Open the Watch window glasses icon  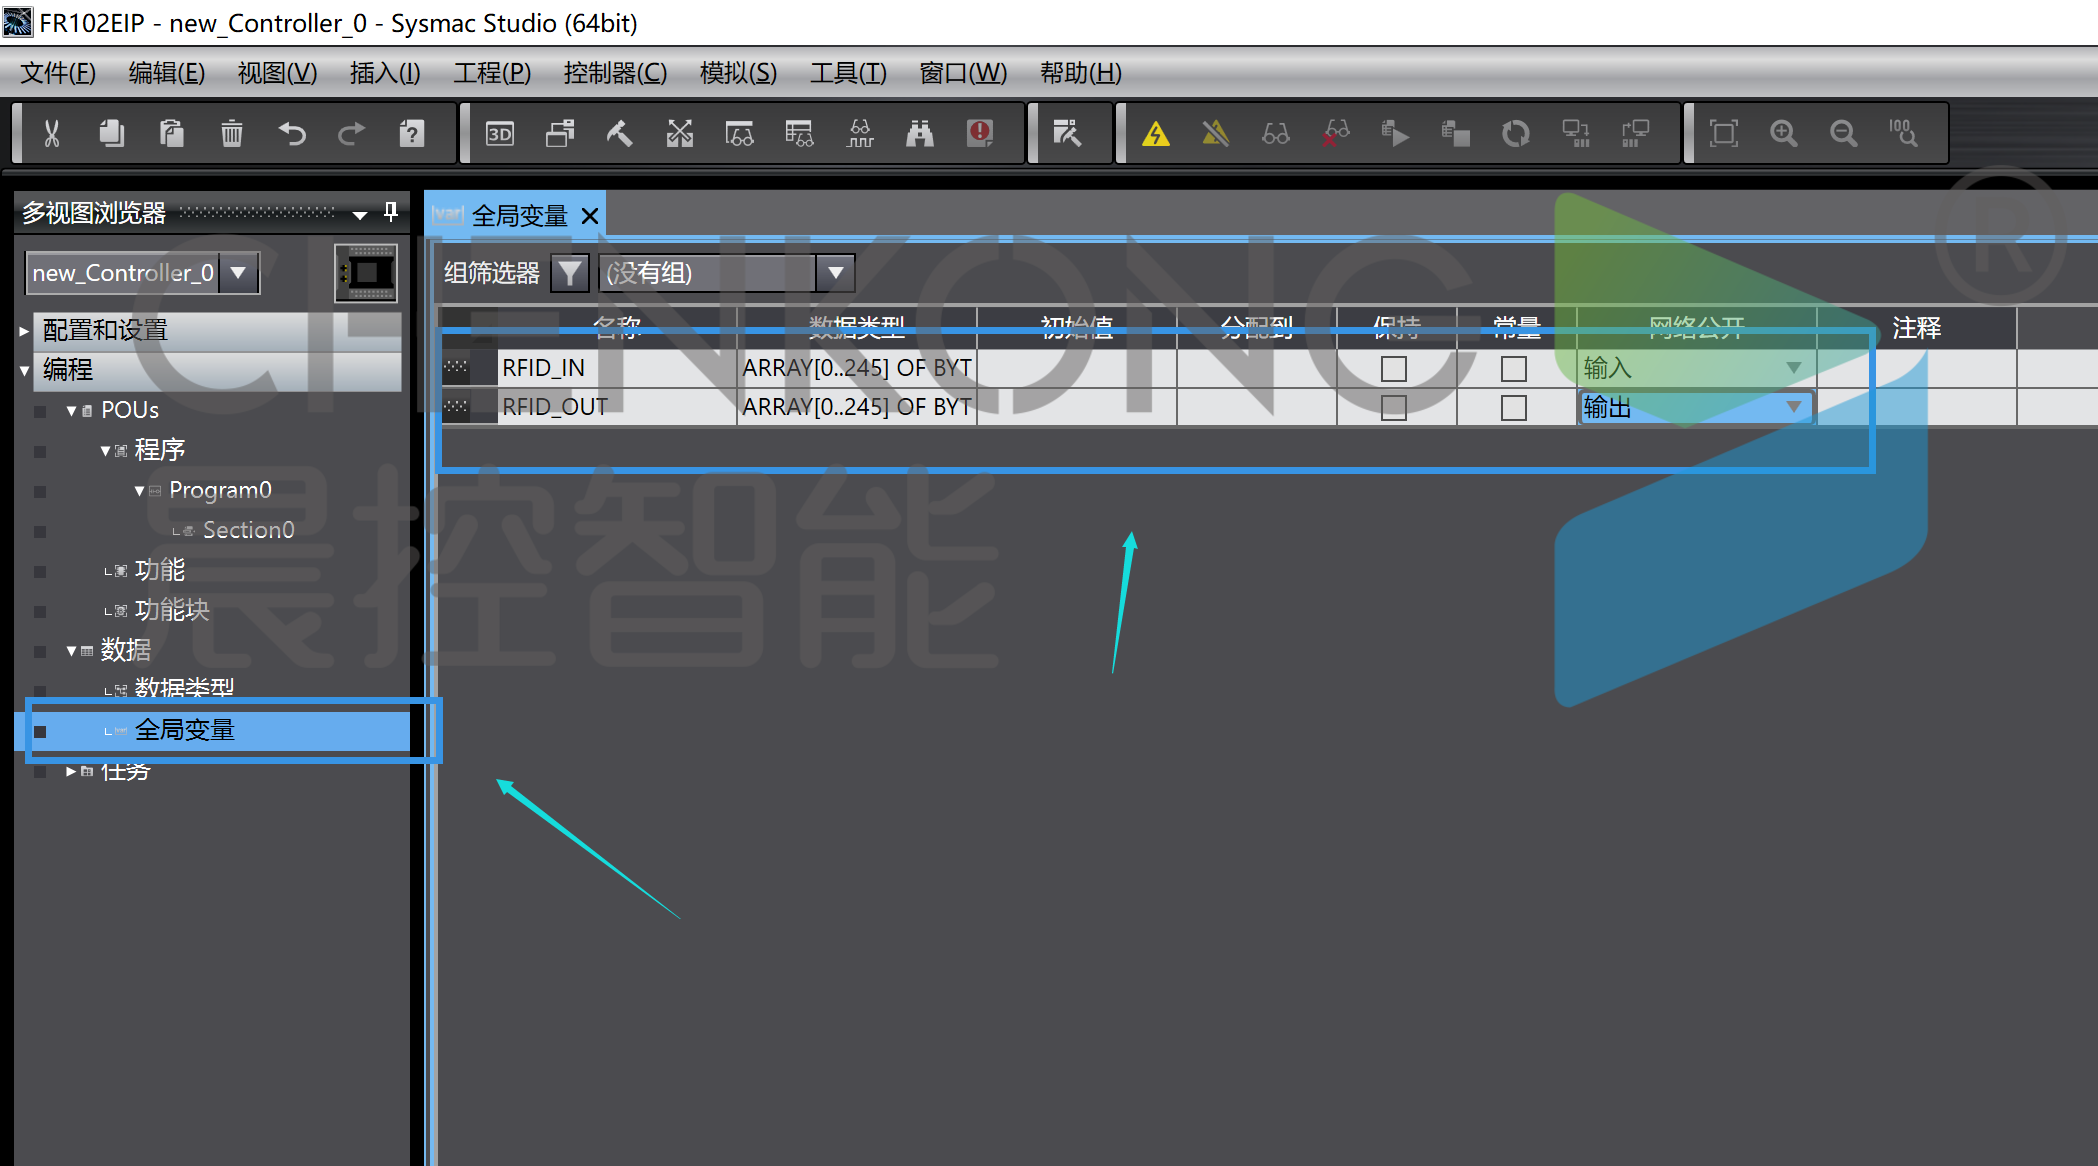tap(740, 133)
